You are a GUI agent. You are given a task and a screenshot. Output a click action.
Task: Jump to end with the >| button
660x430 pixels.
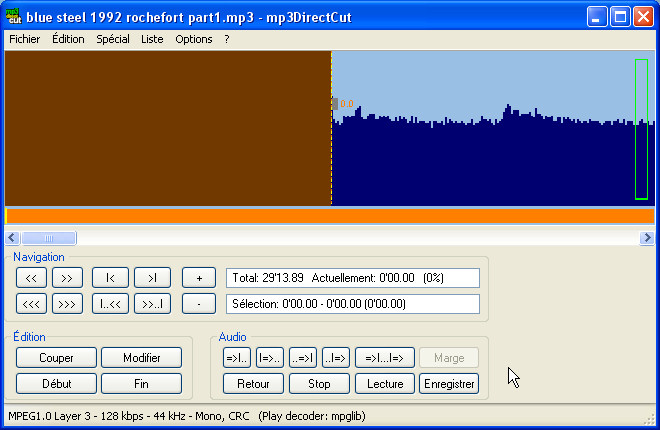[x=153, y=278]
